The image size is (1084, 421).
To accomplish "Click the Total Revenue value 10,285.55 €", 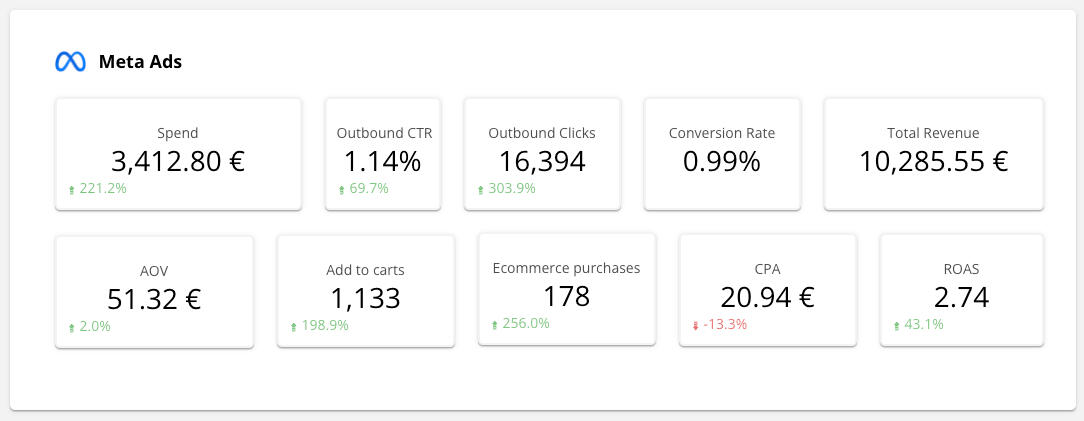I will click(x=933, y=160).
